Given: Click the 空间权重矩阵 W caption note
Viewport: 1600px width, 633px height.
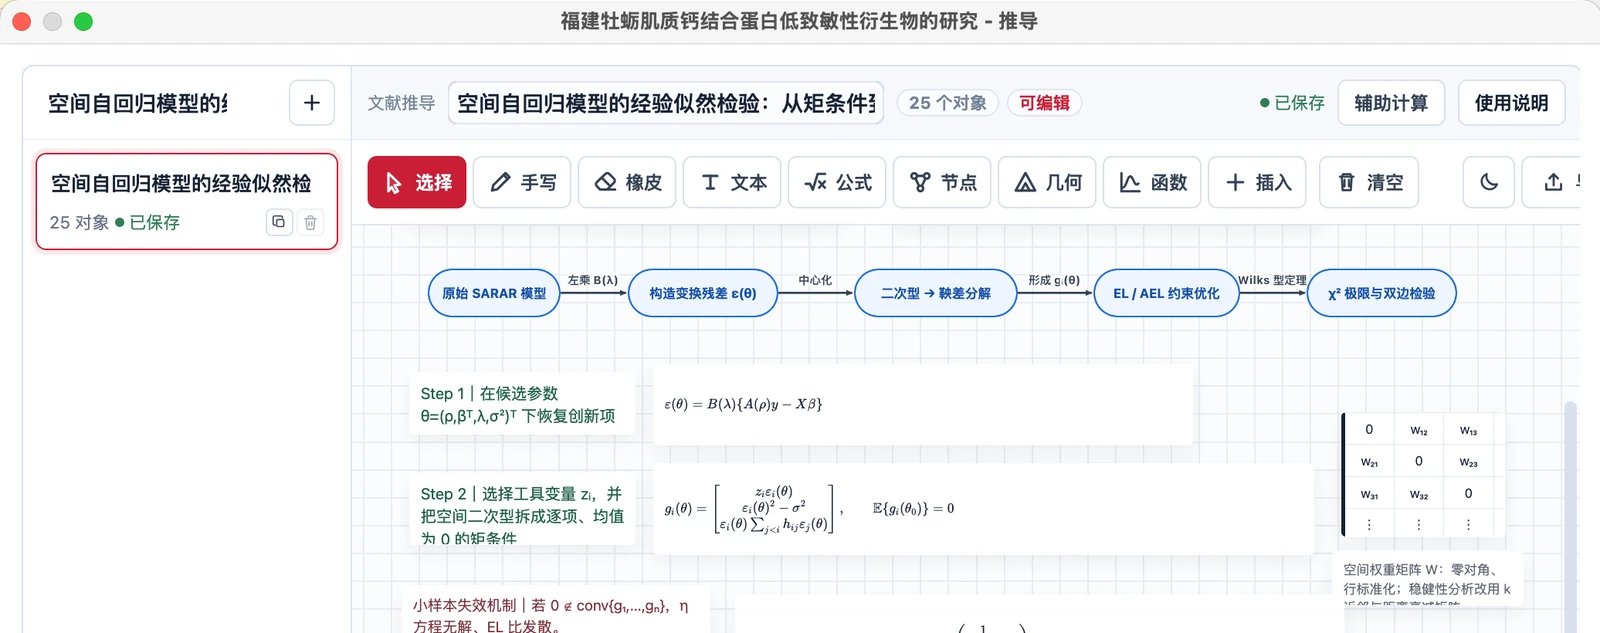Looking at the screenshot, I should 1427,579.
